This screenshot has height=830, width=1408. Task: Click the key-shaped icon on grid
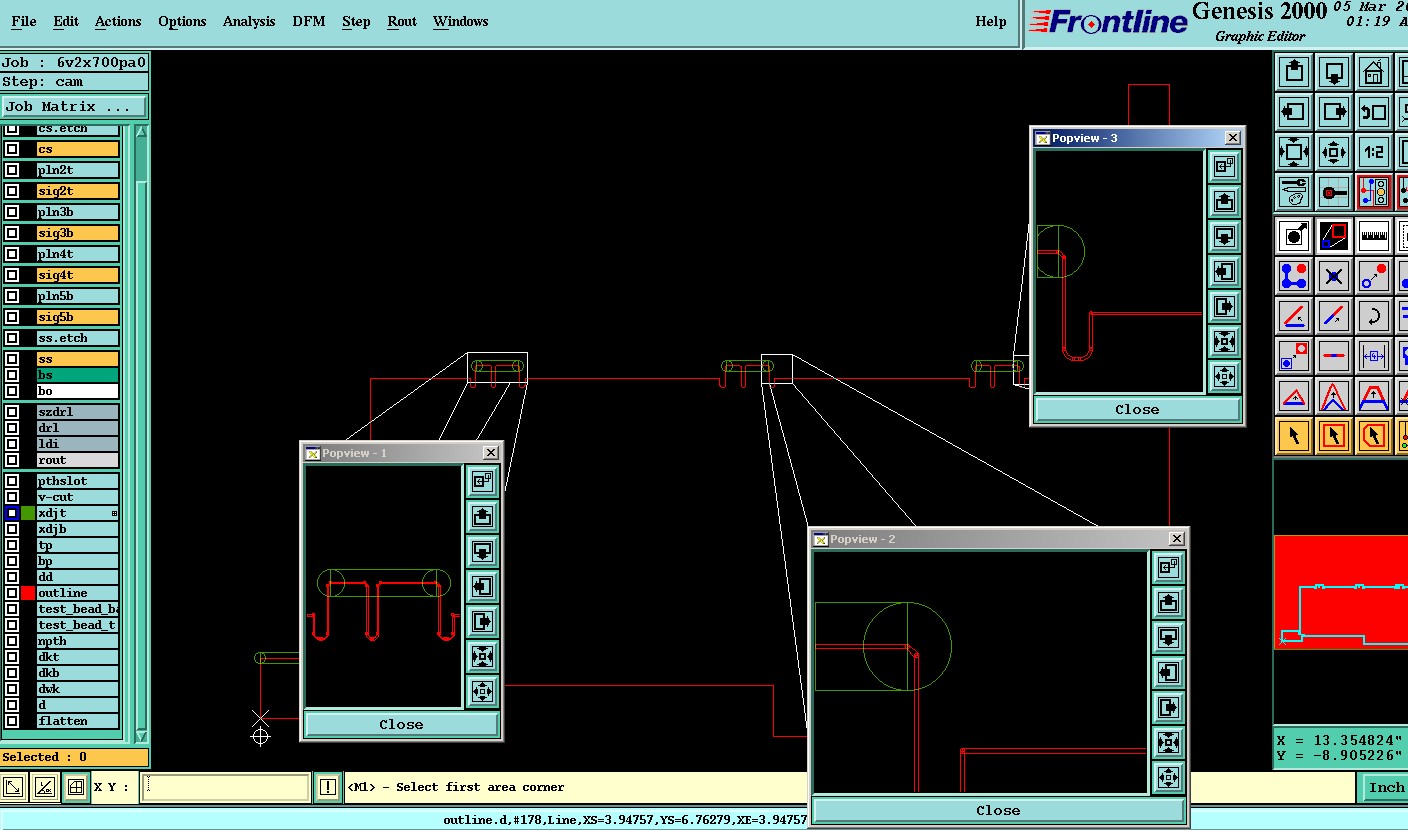[1334, 192]
